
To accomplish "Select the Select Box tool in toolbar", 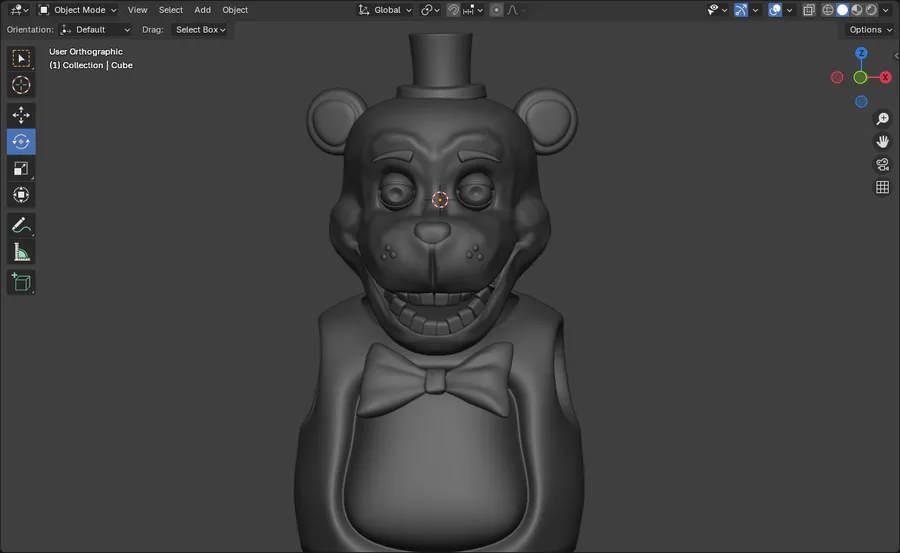I will coord(21,59).
